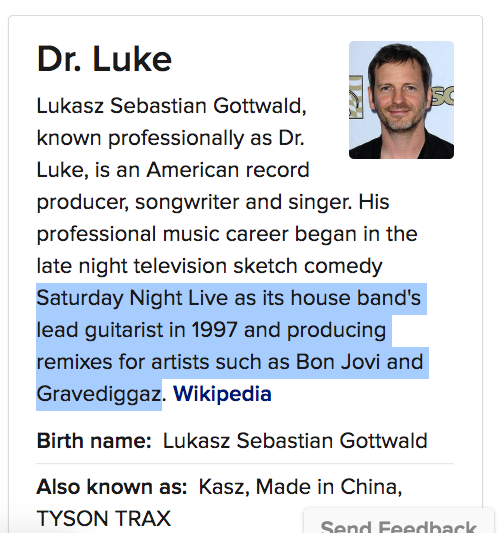Screen dimensions: 503x533
Task: Click 'Lukasz Sebastian Gottwald,' opening the description
Action: coord(172,106)
